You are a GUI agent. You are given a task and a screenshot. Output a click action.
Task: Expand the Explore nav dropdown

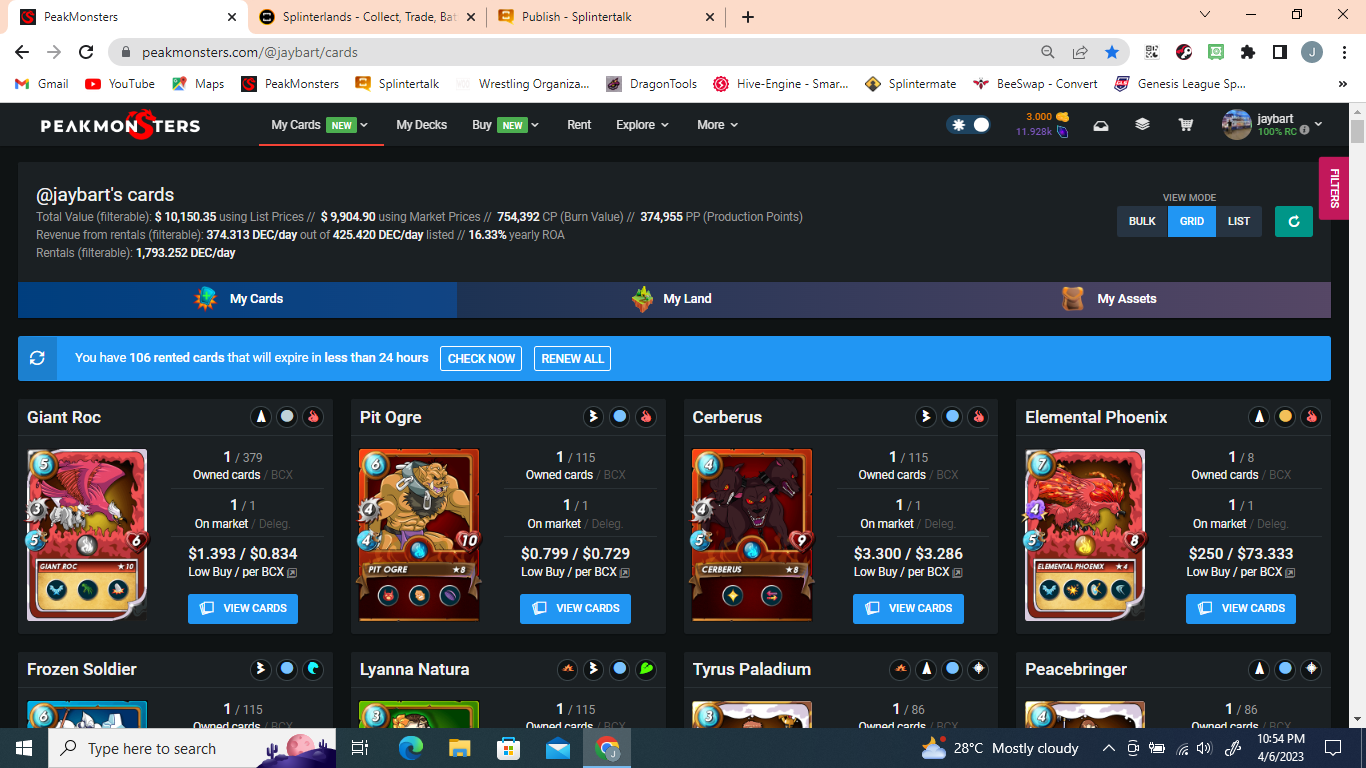642,125
